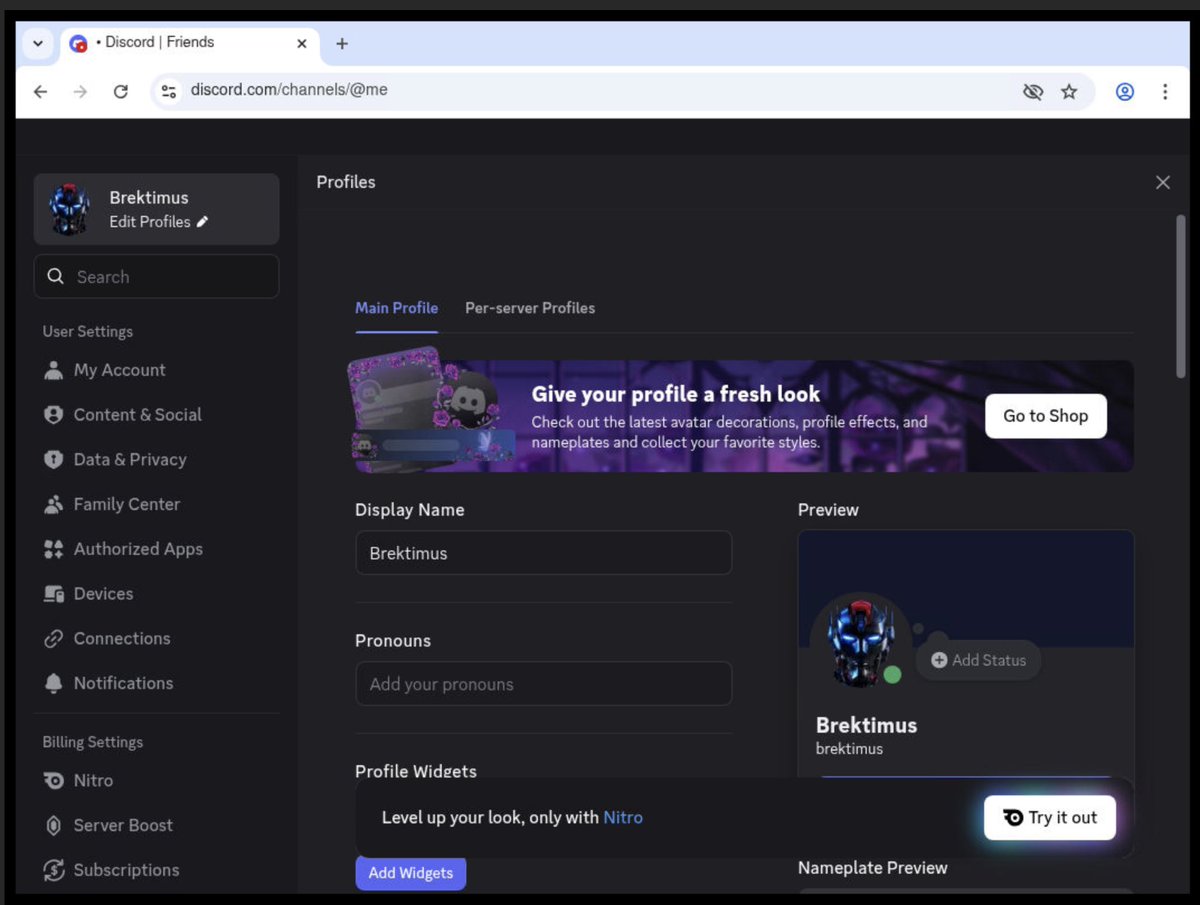This screenshot has width=1200, height=905.
Task: Open a new browser tab with plus
Action: click(342, 44)
